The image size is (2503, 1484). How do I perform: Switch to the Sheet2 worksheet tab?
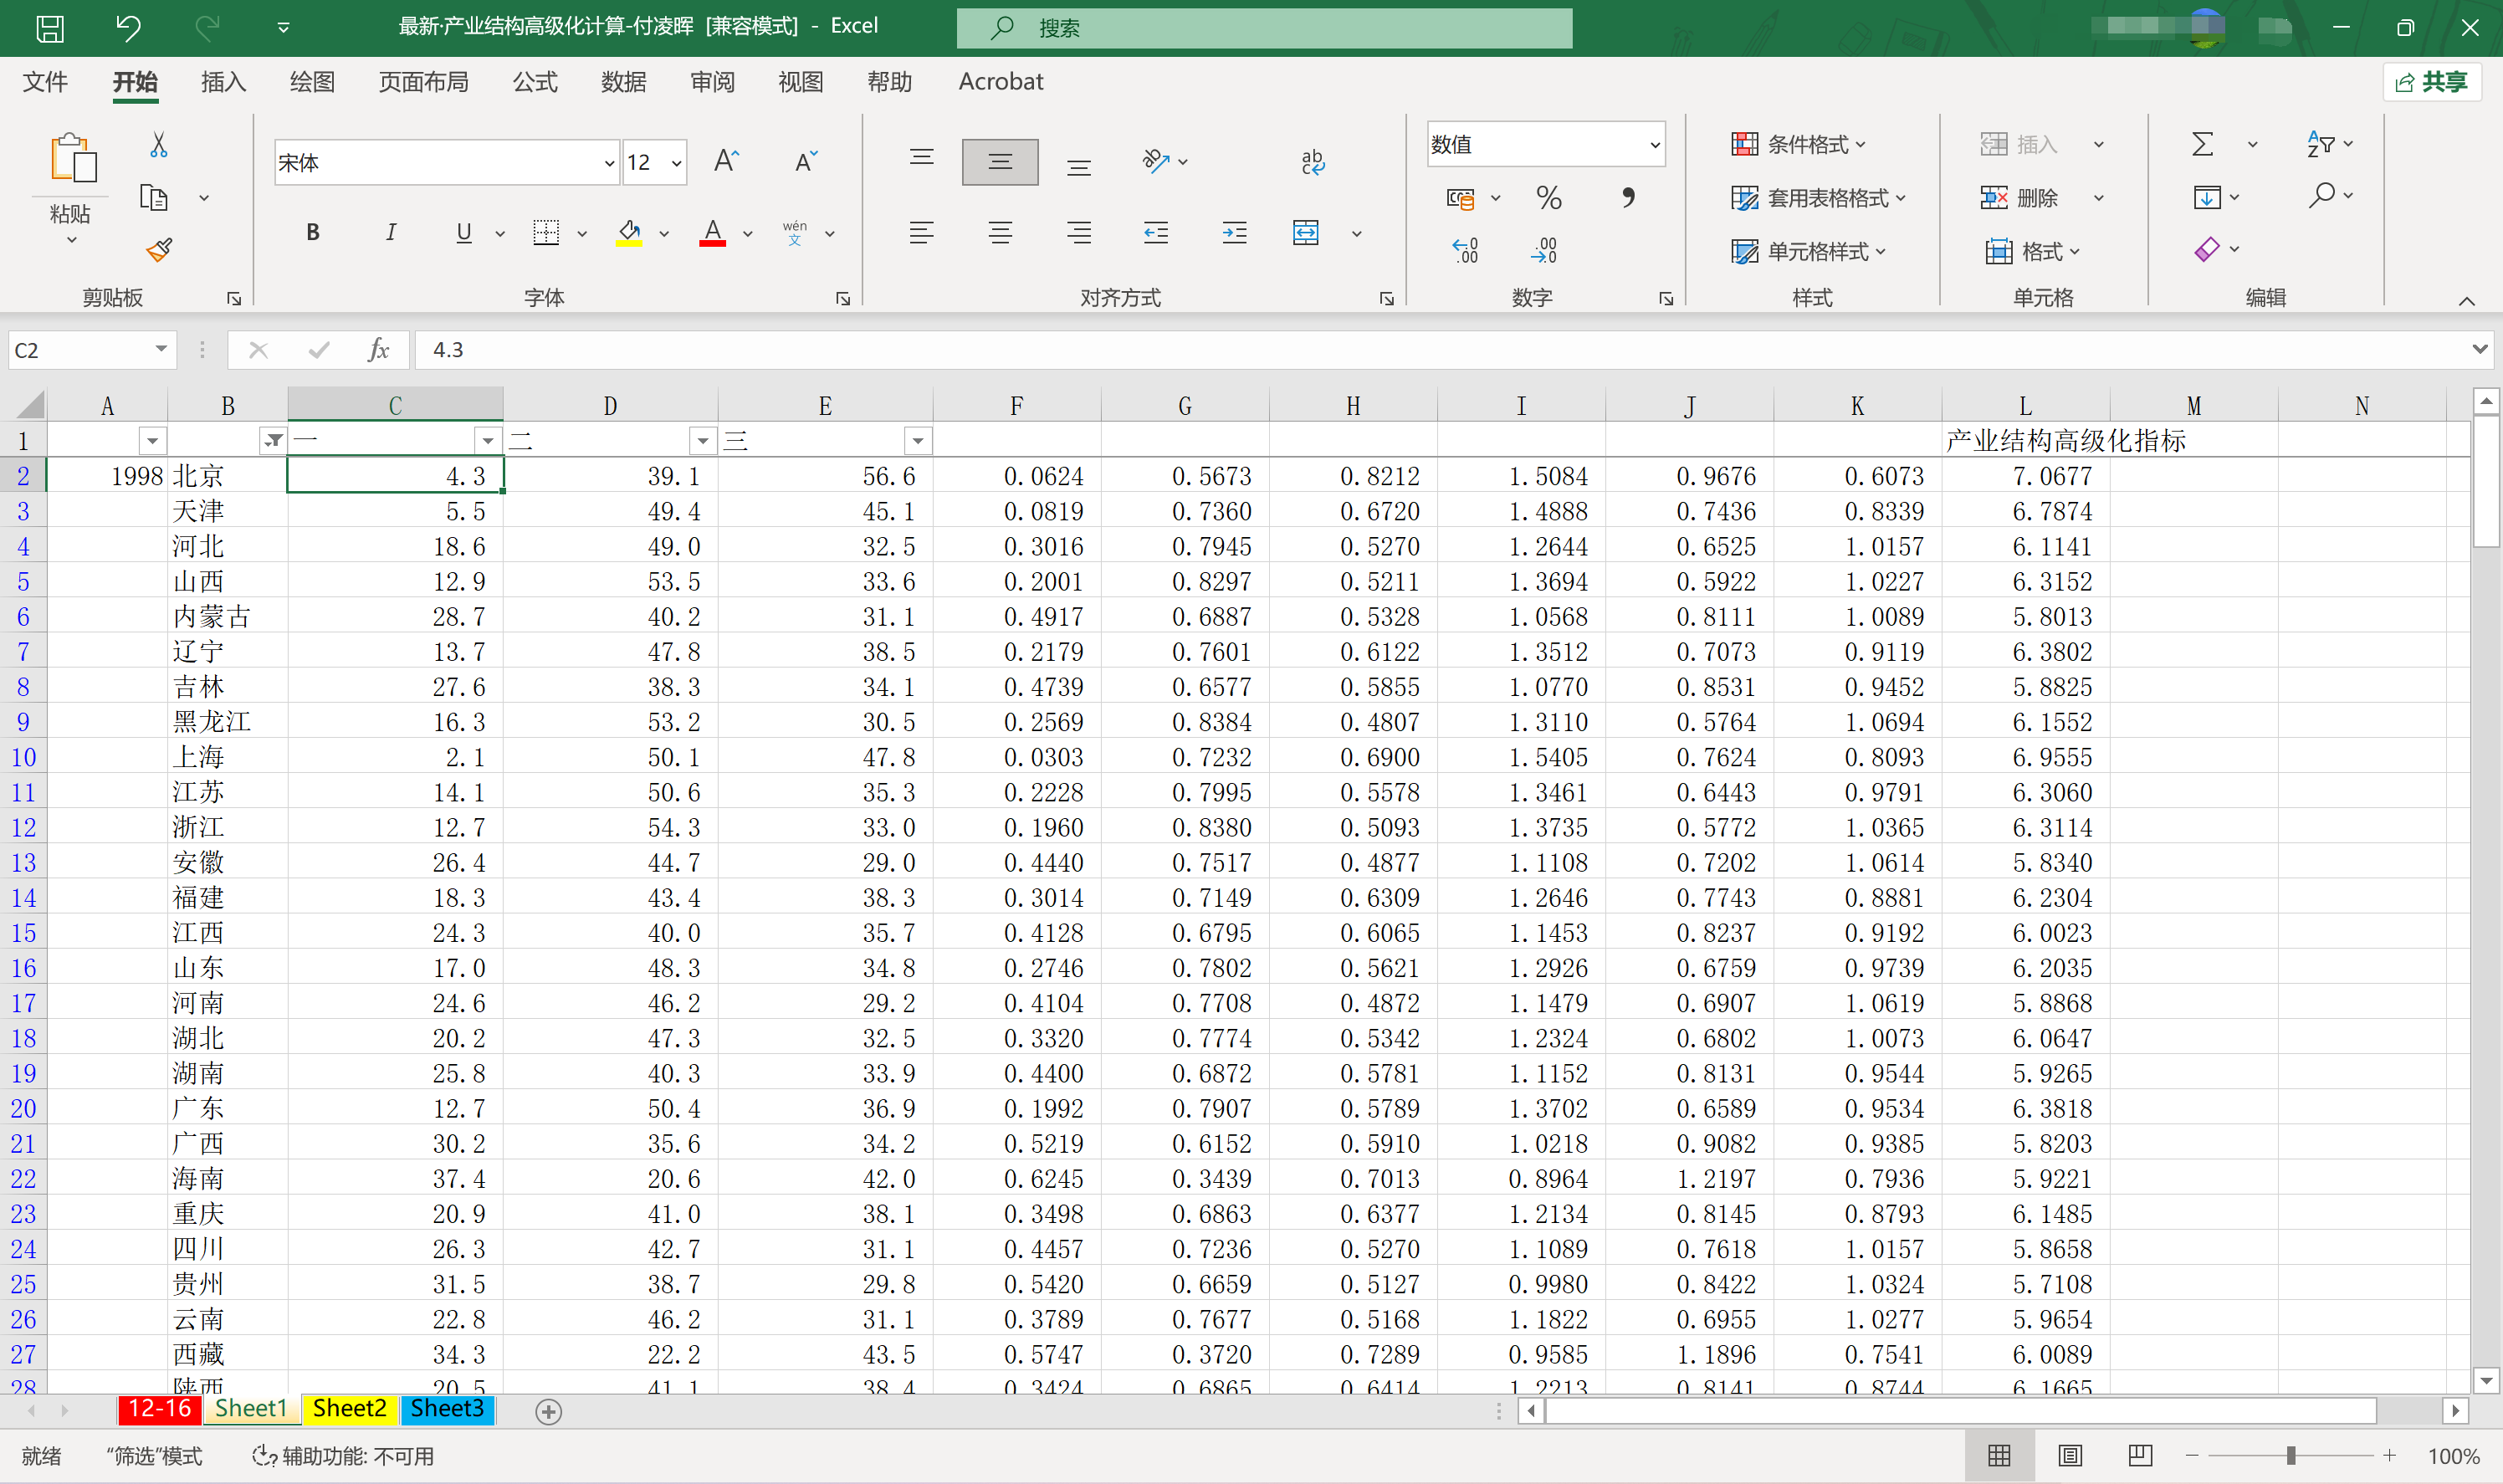click(x=349, y=1409)
